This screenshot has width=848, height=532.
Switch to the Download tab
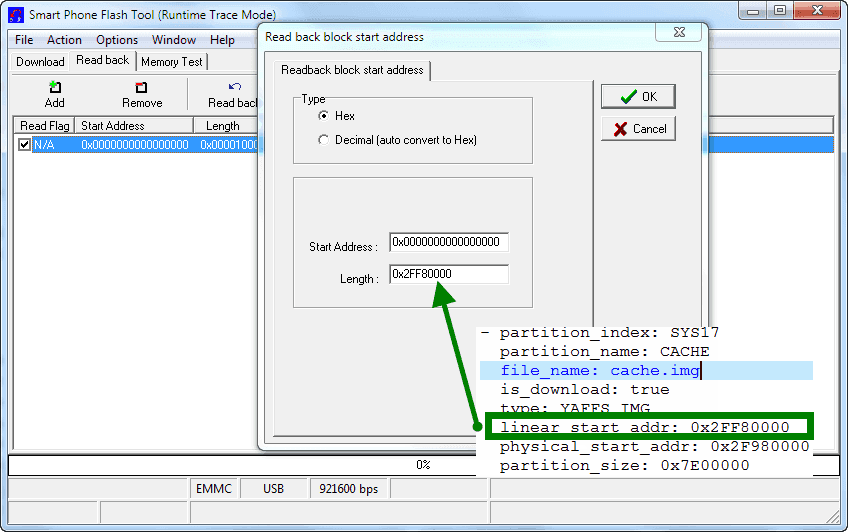[x=40, y=62]
